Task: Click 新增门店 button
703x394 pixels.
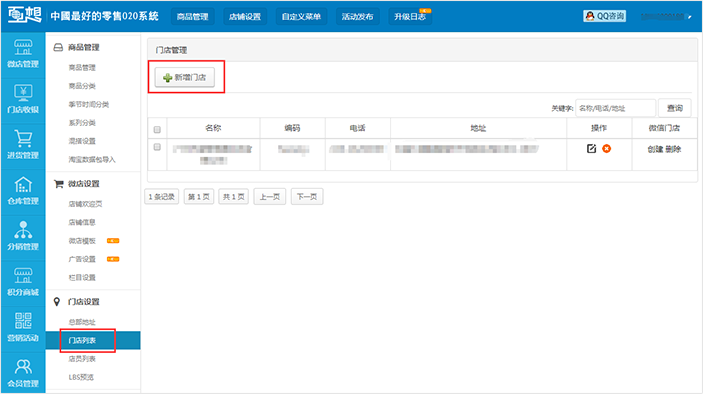Action: pyautogui.click(x=185, y=78)
